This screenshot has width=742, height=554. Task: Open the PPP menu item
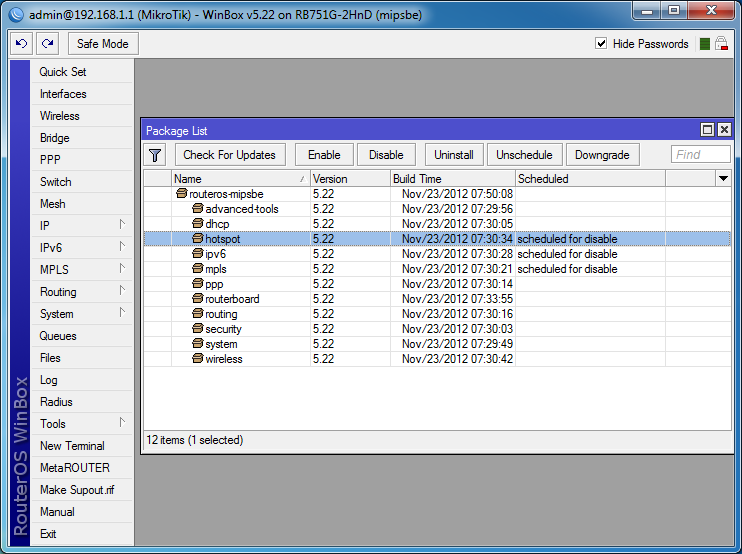[81, 160]
